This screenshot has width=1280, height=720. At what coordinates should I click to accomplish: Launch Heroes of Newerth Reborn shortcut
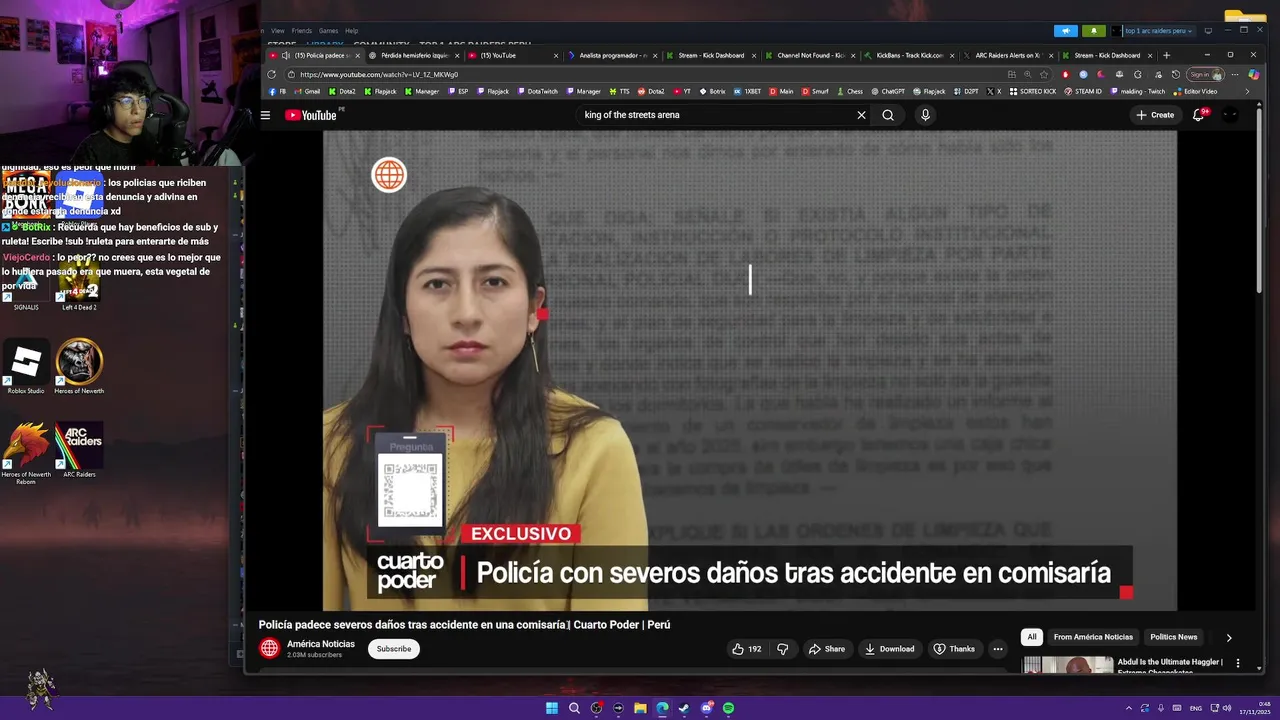click(x=26, y=453)
